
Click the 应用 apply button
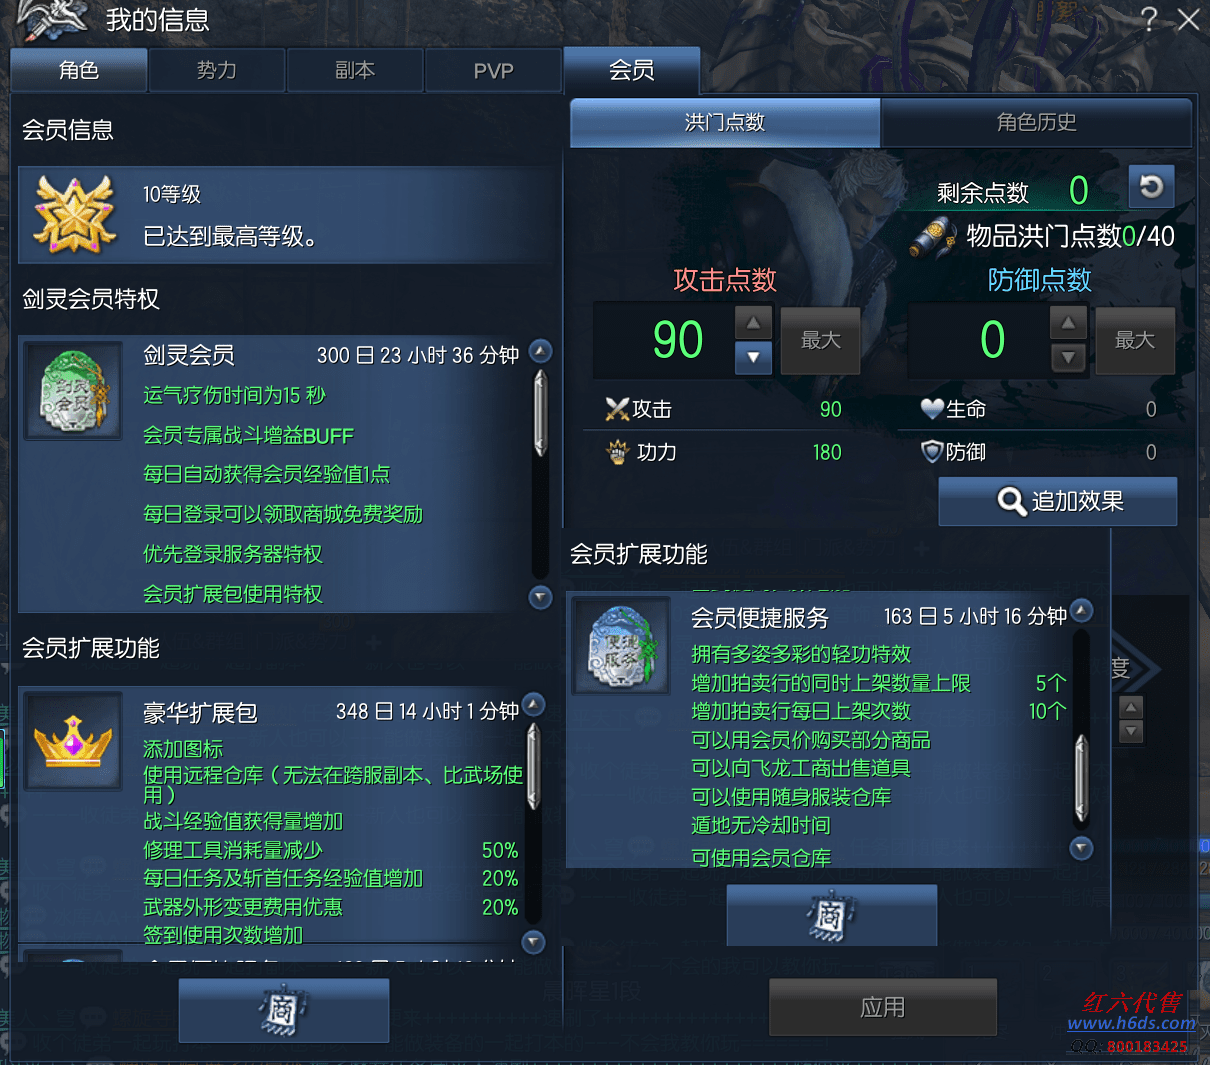883,1007
